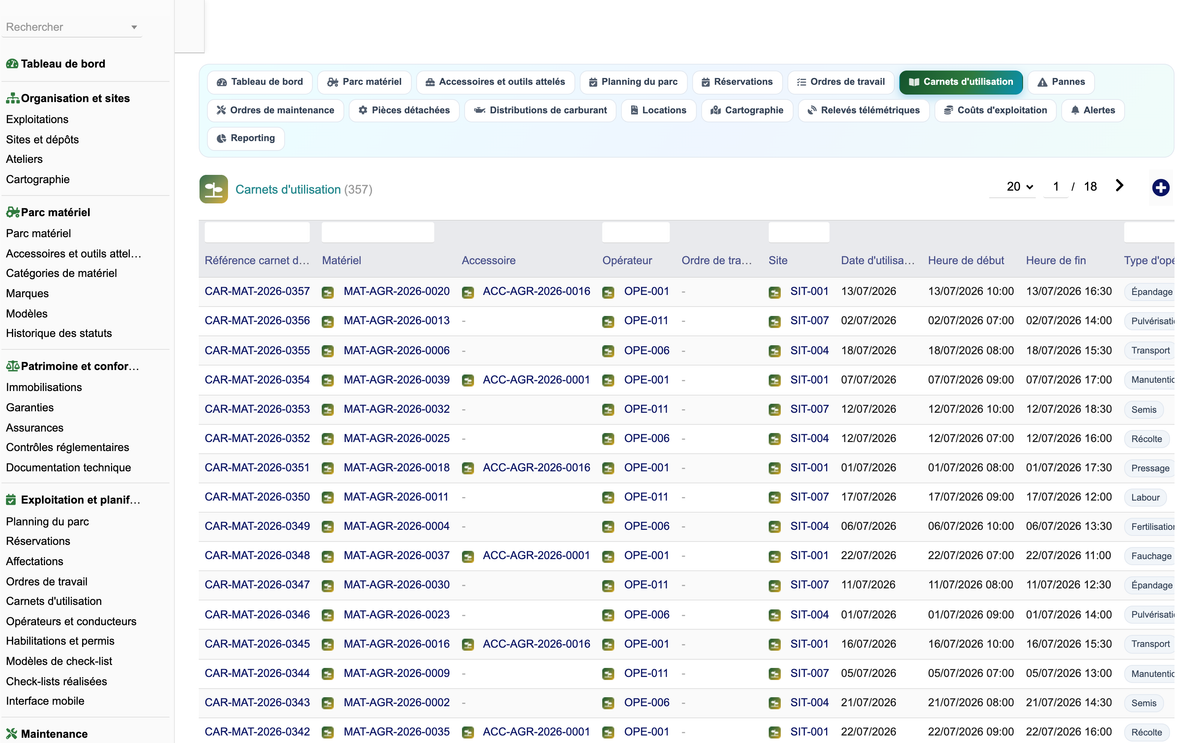
Task: Switch to the Relevés télémétriques tab
Action: point(864,110)
